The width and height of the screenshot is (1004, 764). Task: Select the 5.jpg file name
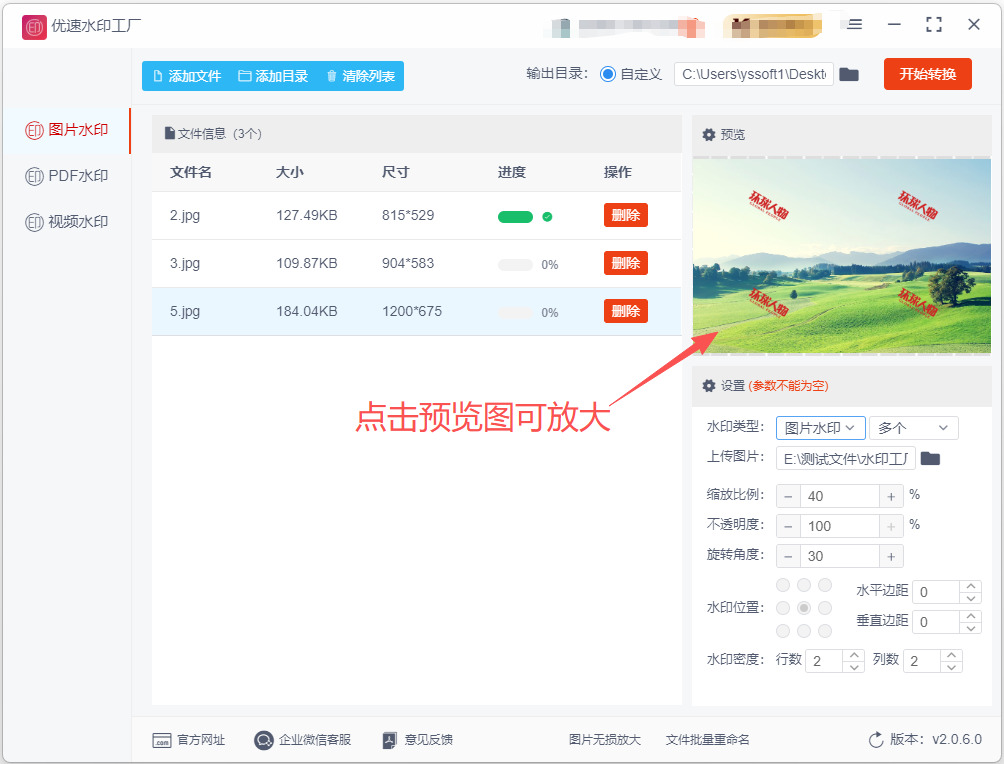pyautogui.click(x=185, y=311)
